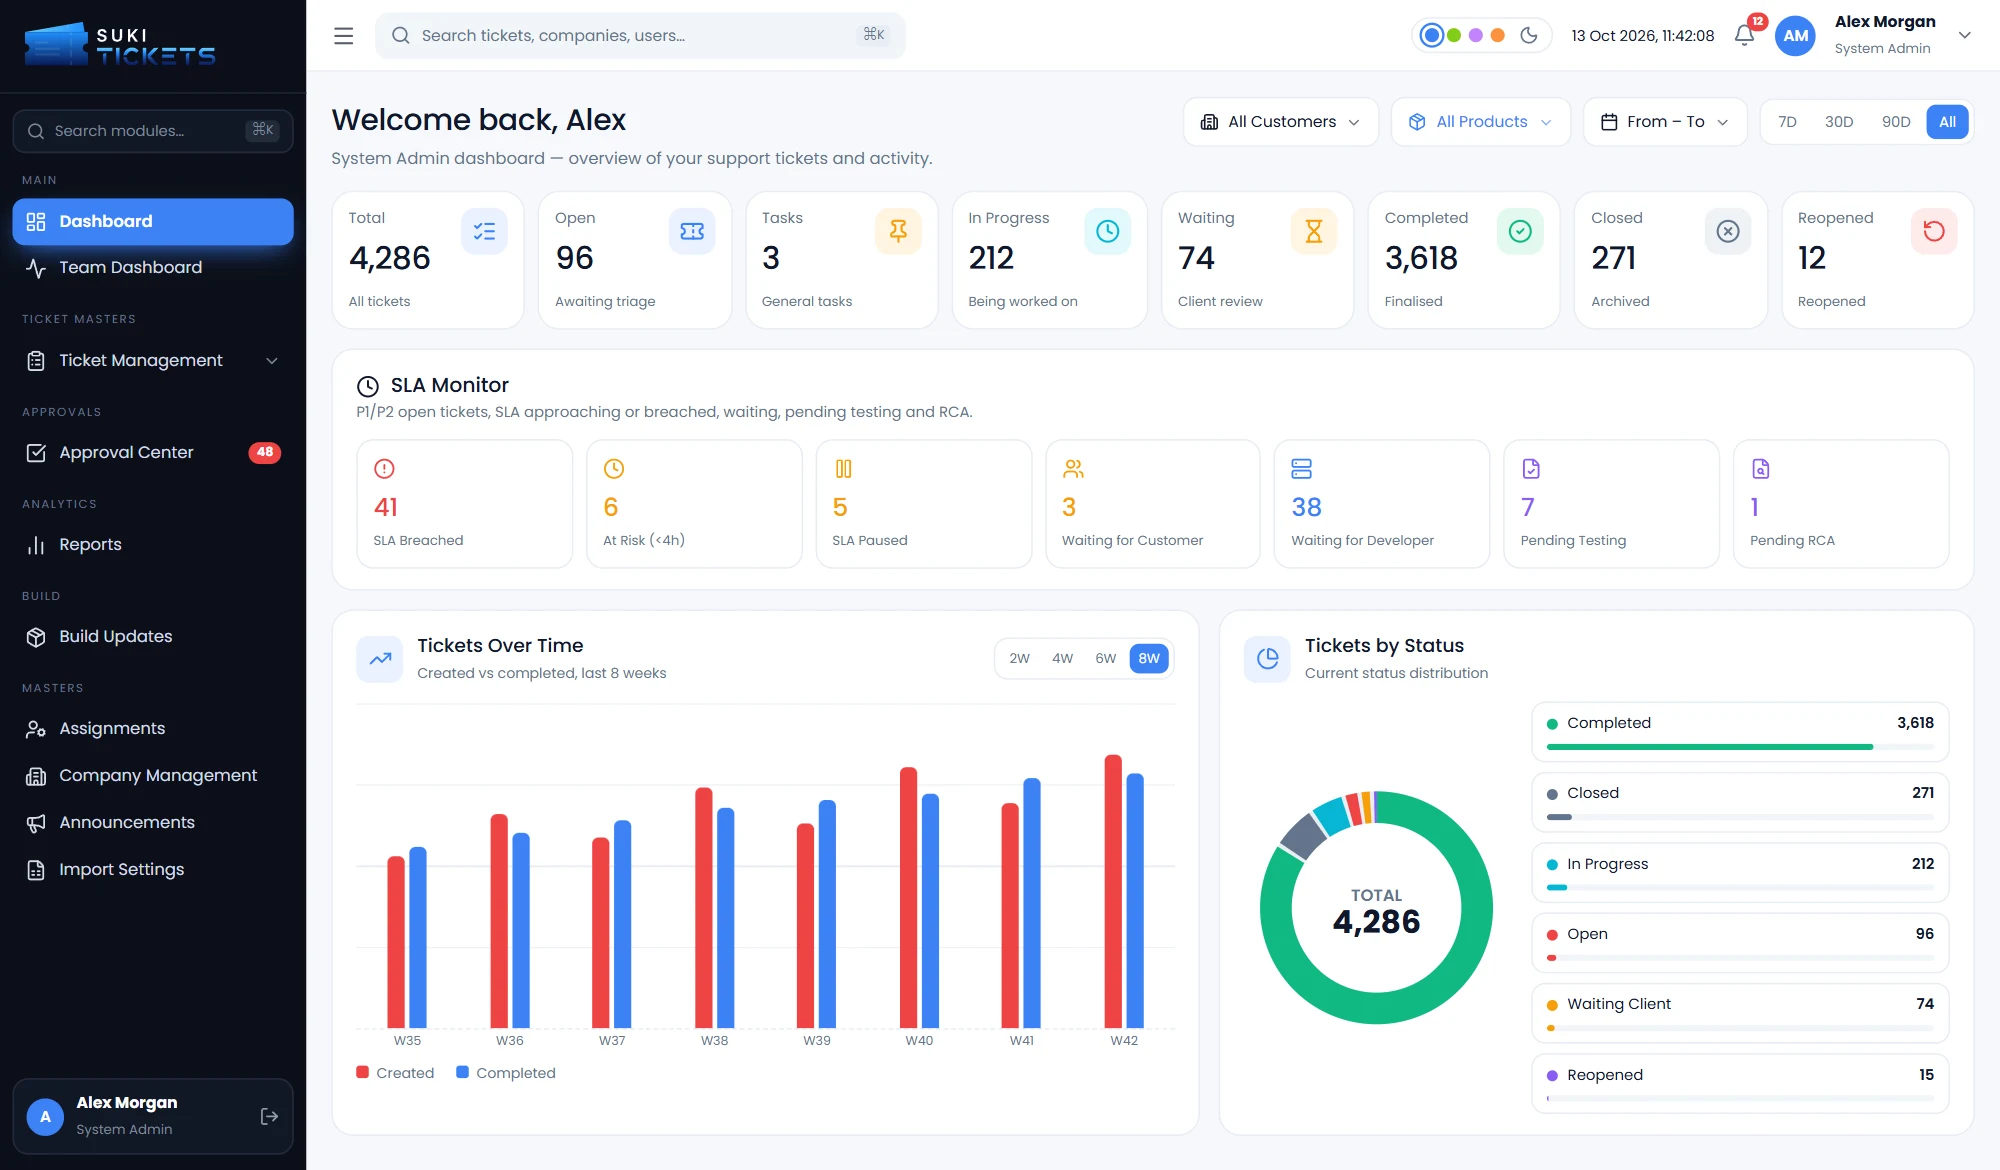Viewport: 2000px width, 1170px height.
Task: Select the 90D time range
Action: [x=1895, y=122]
